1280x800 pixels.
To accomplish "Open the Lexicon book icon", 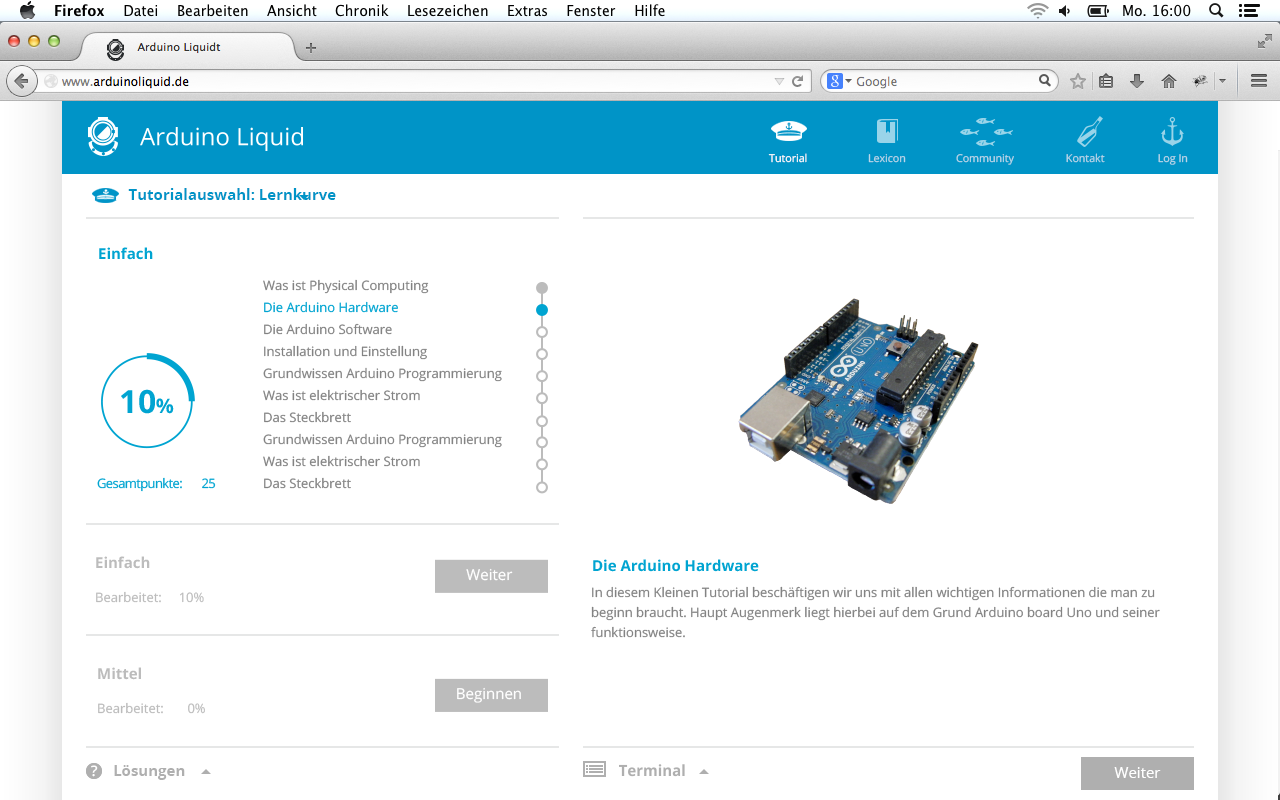I will pyautogui.click(x=887, y=132).
